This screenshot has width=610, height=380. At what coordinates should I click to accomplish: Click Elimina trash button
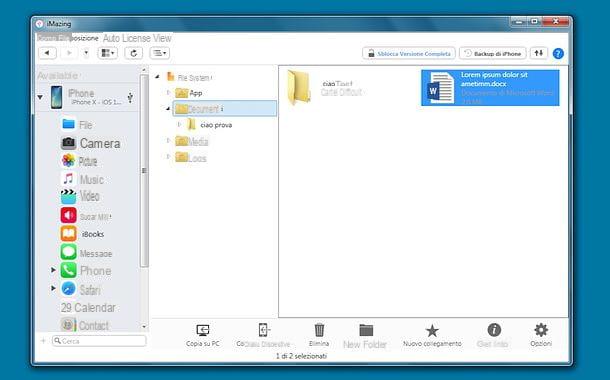(x=319, y=335)
